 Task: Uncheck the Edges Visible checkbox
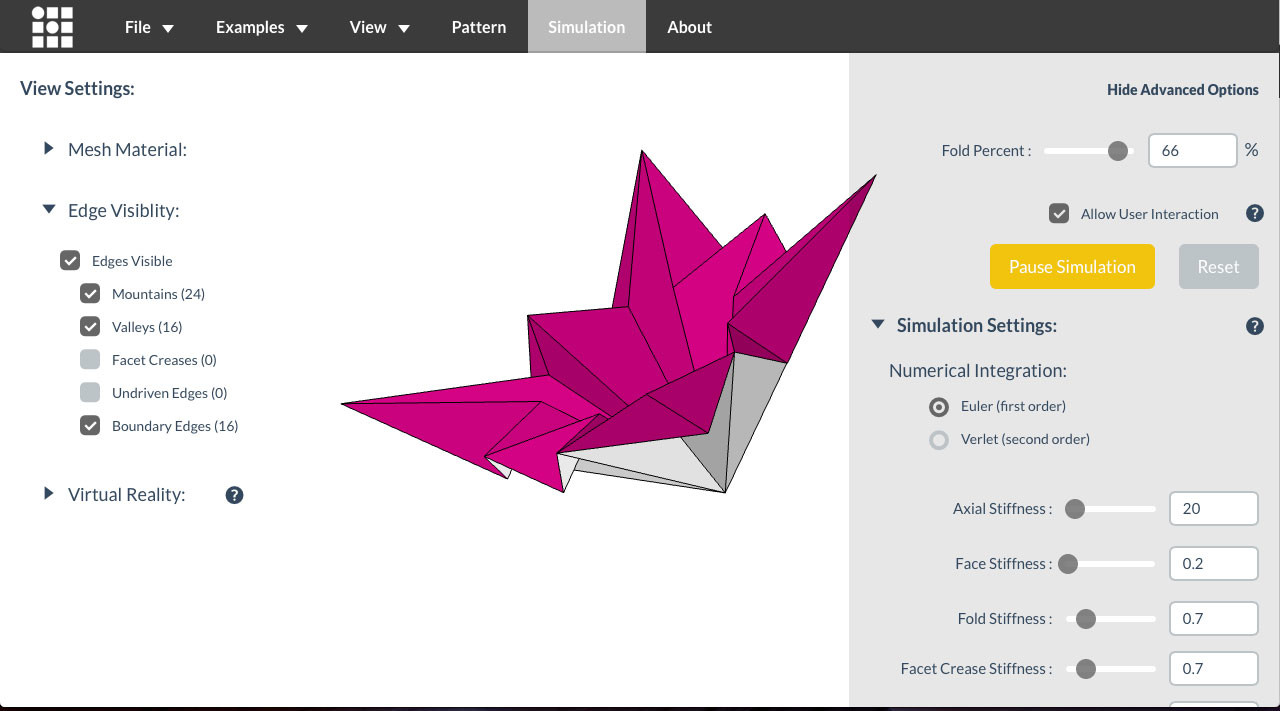coord(70,260)
